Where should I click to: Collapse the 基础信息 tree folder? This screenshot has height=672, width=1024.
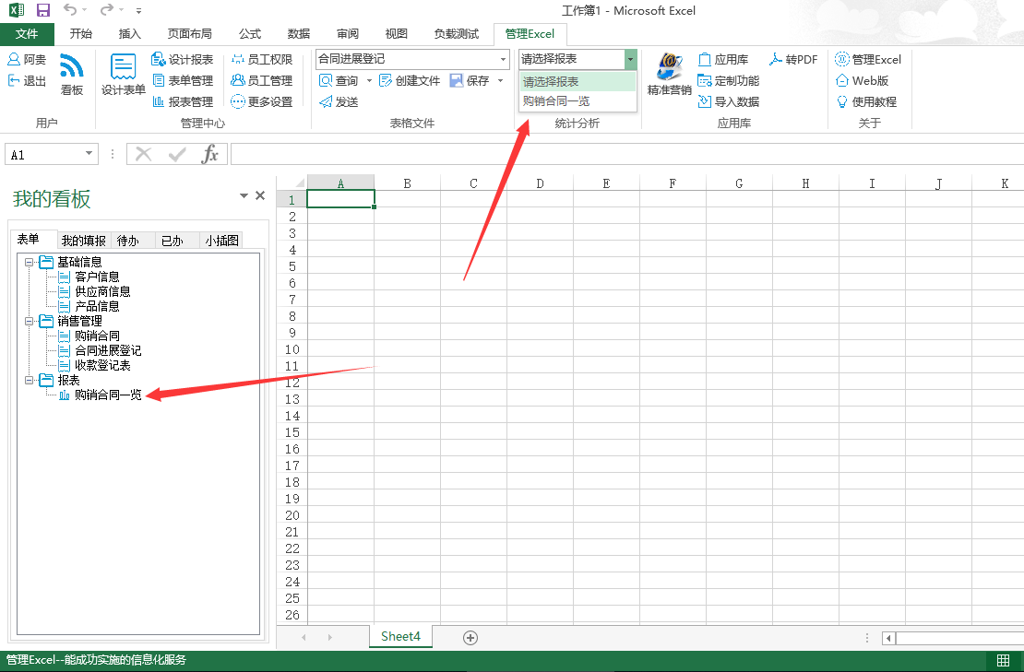point(29,262)
